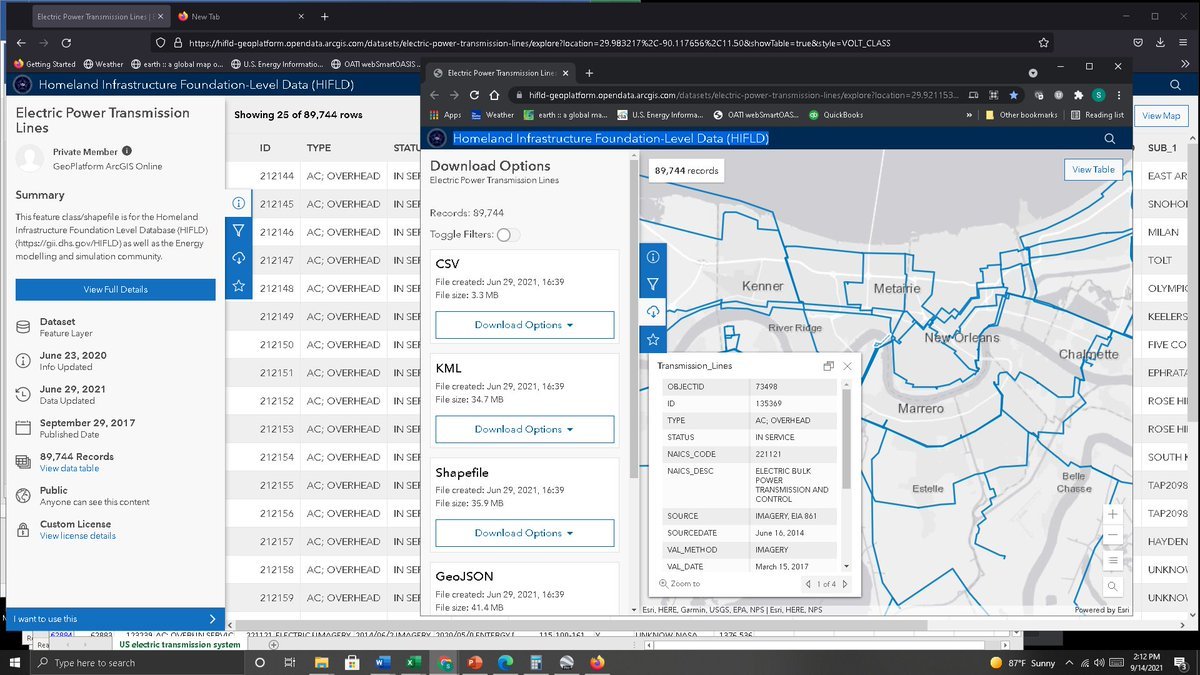Screen dimensions: 1200x675
Task: Open the Chrome menu three dots
Action: [x=1117, y=94]
